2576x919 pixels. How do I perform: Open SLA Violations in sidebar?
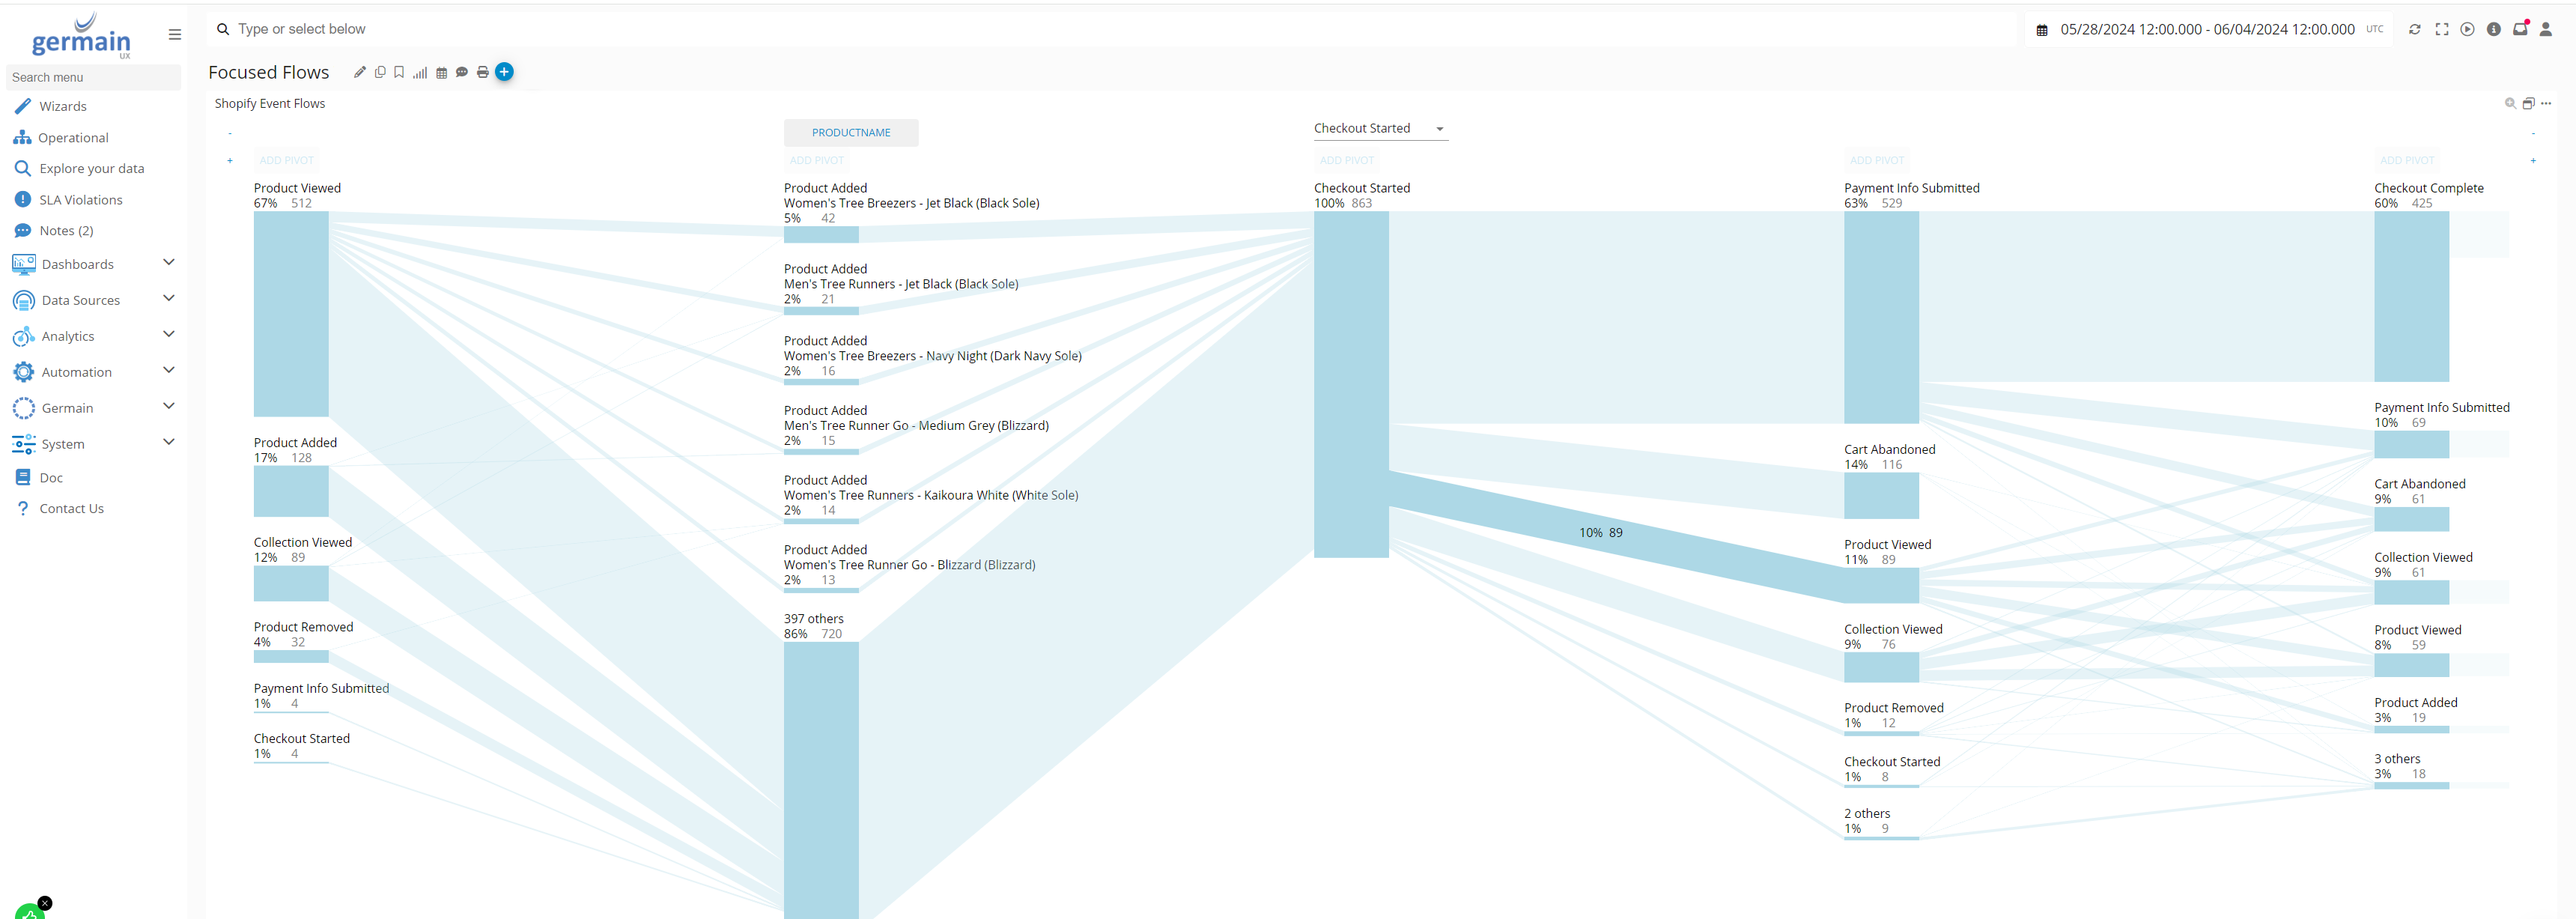[x=80, y=200]
